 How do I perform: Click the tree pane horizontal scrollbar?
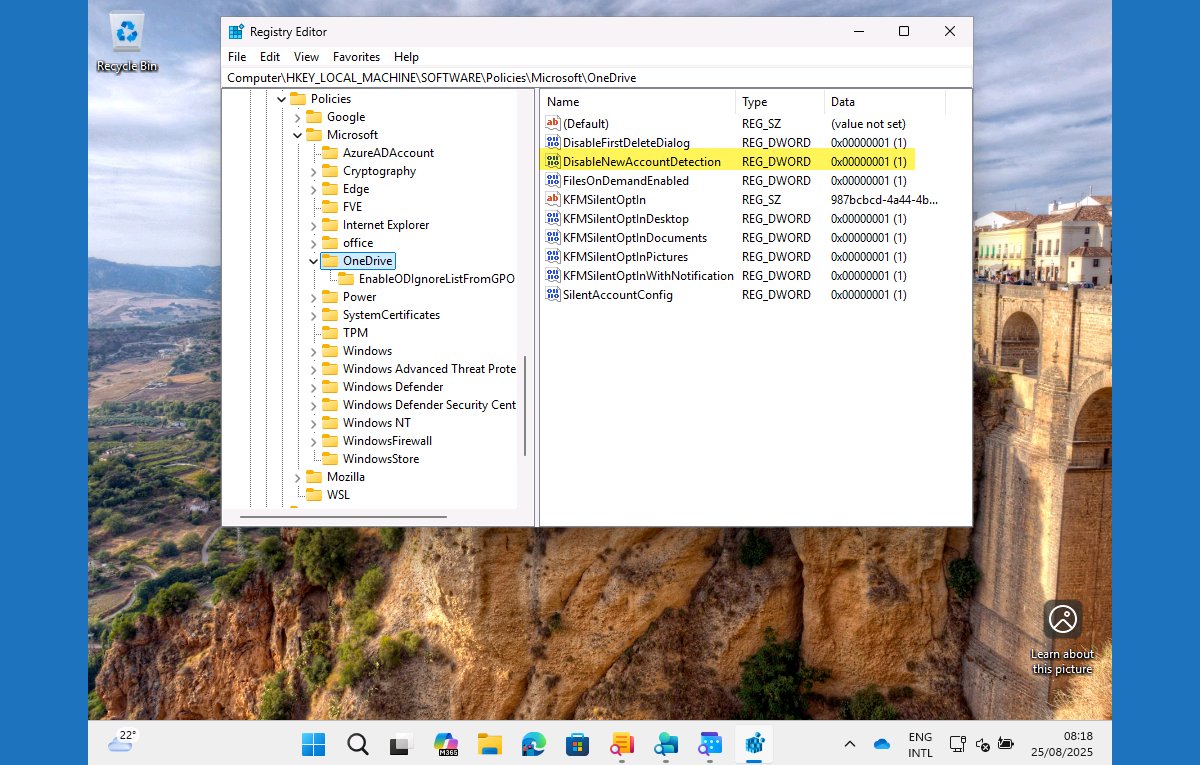click(x=344, y=517)
